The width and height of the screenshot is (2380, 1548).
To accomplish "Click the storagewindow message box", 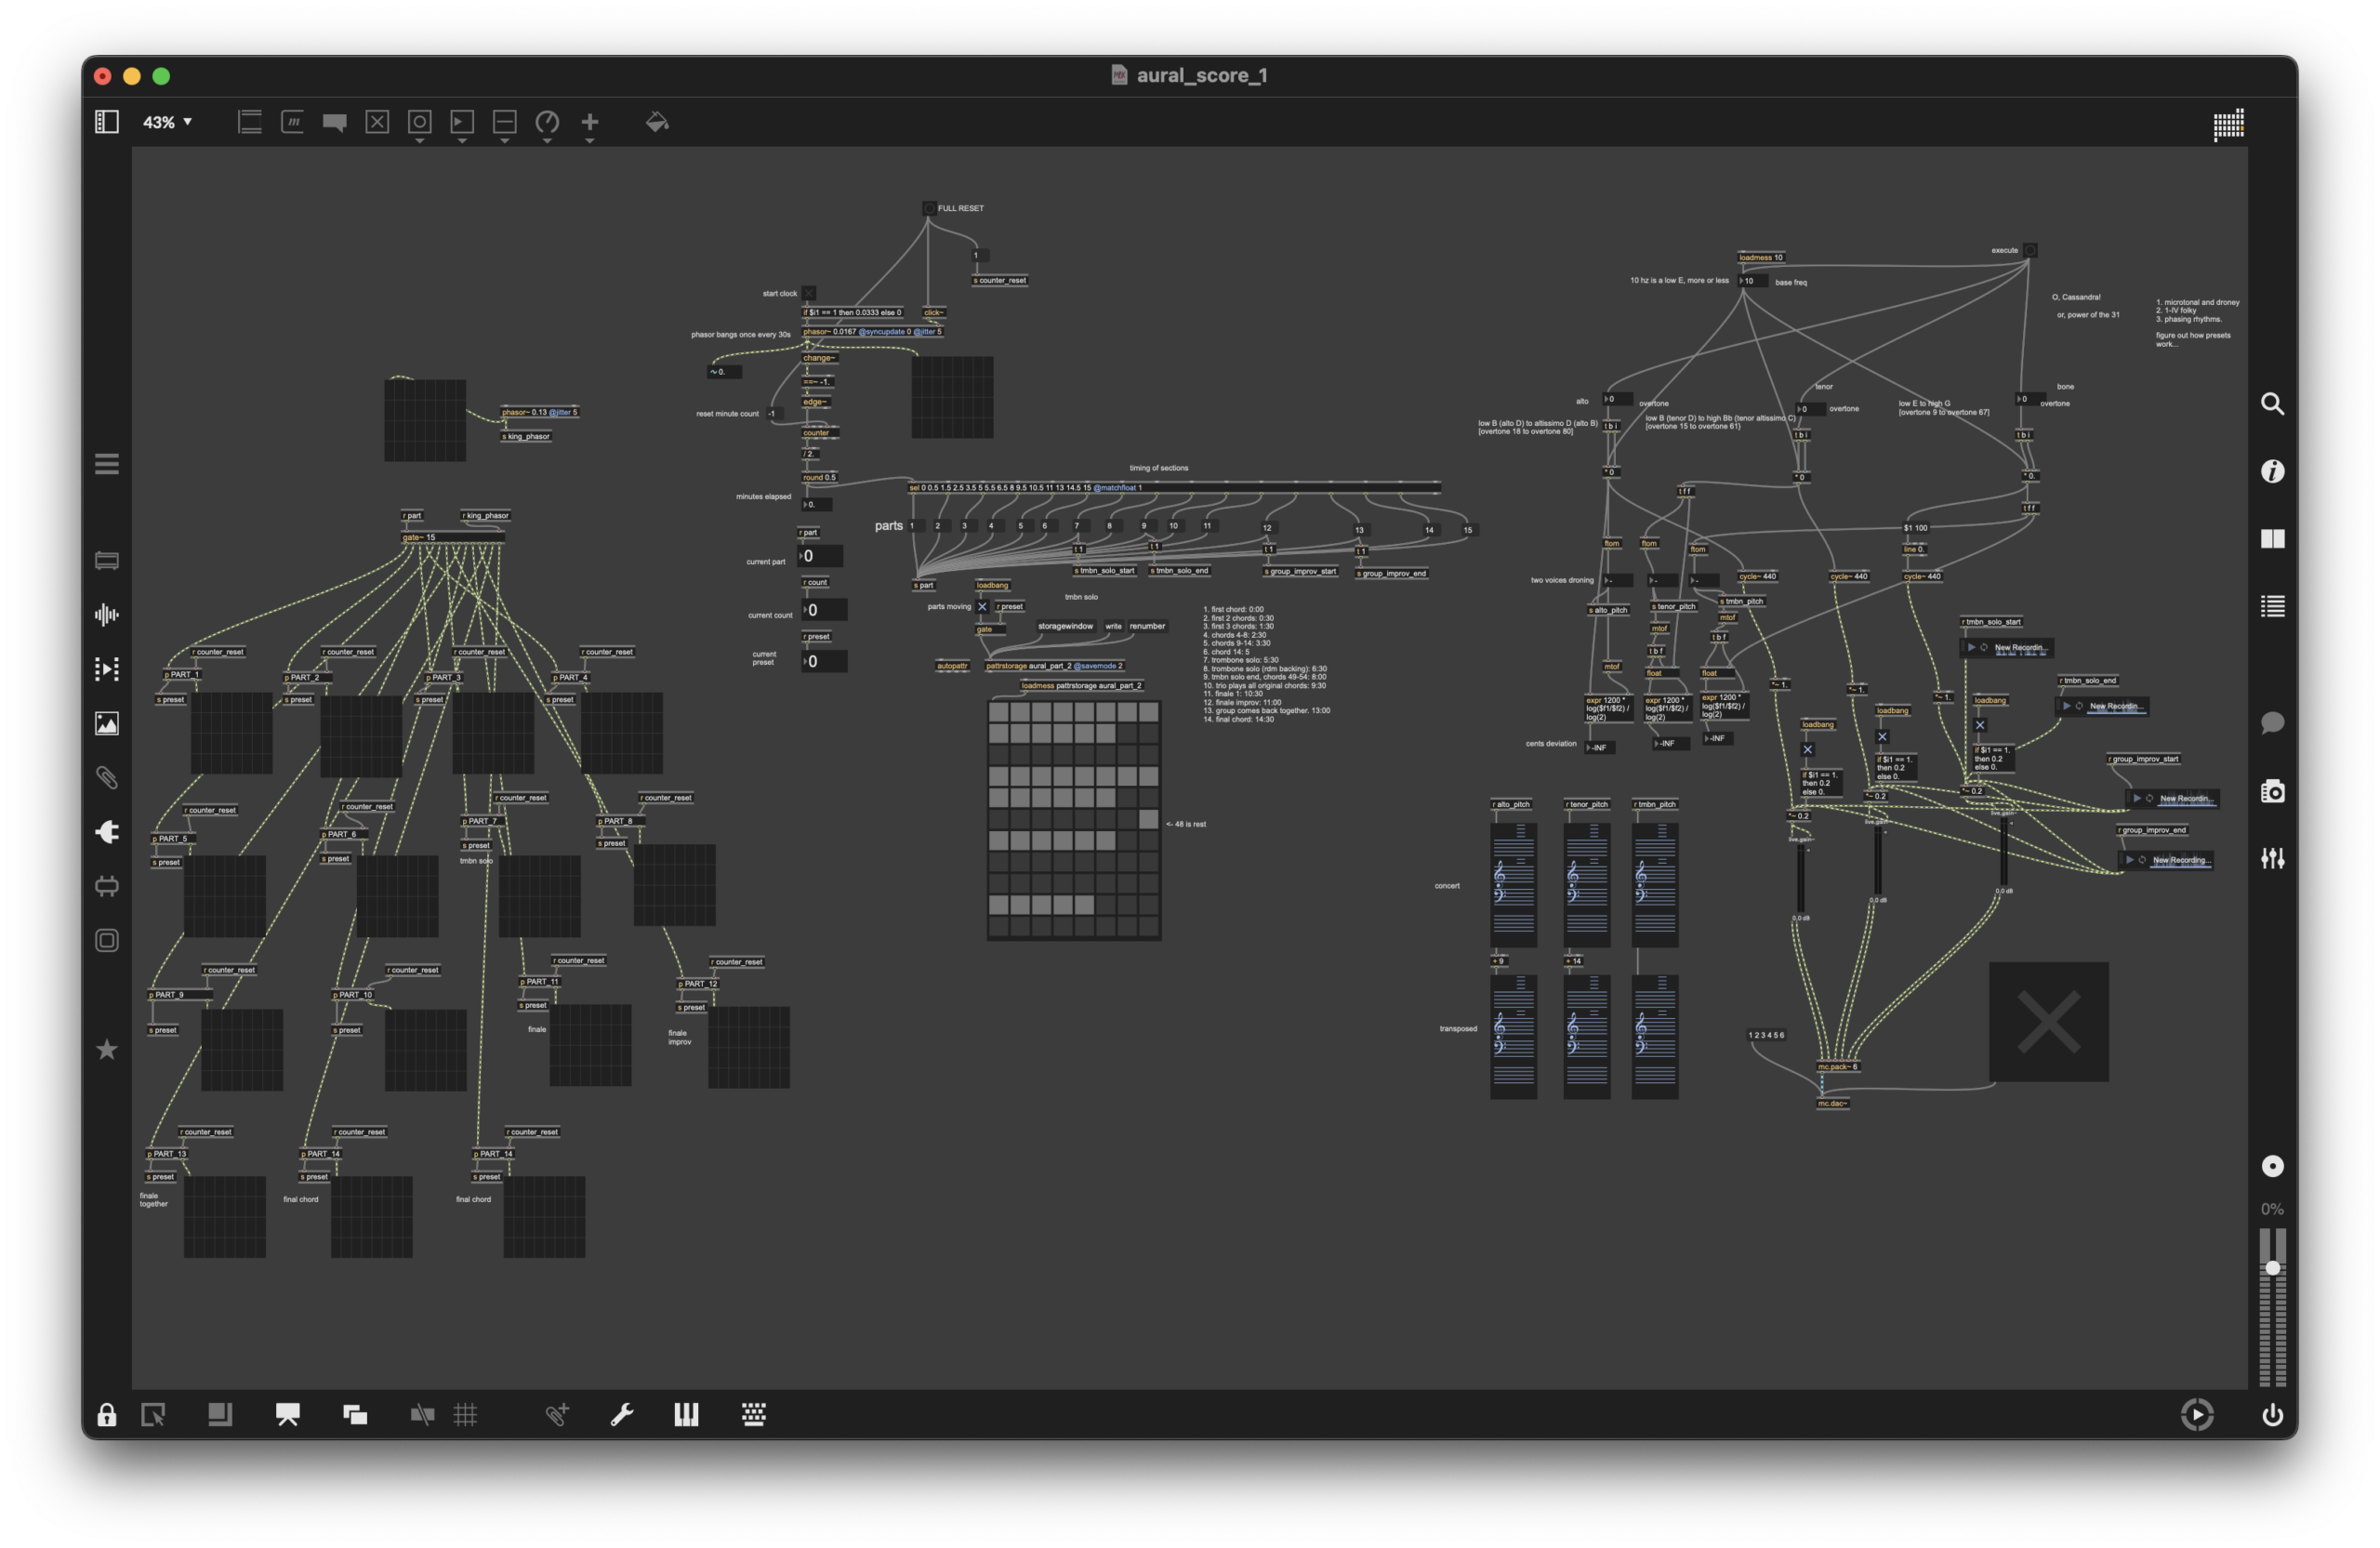I will click(1065, 626).
